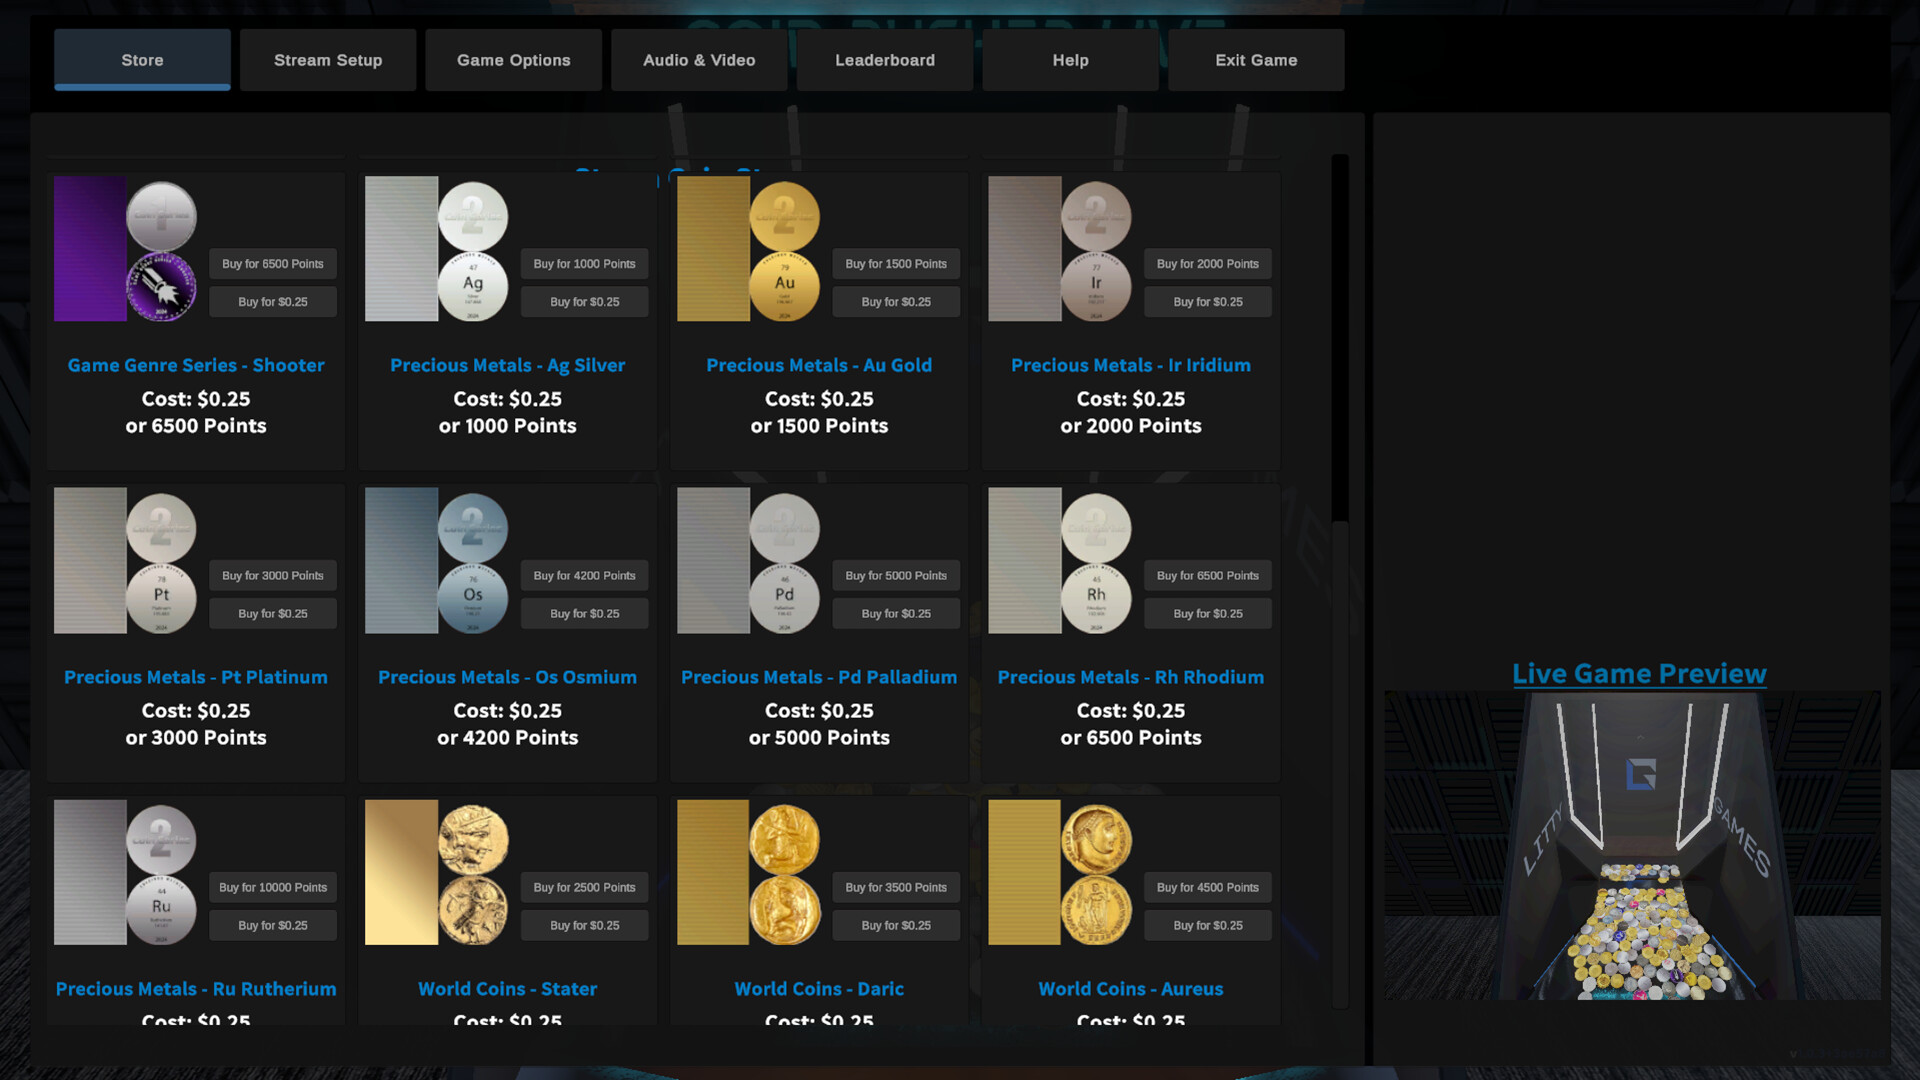Click the Au Gold coin icon
The image size is (1920, 1080).
pos(785,286)
